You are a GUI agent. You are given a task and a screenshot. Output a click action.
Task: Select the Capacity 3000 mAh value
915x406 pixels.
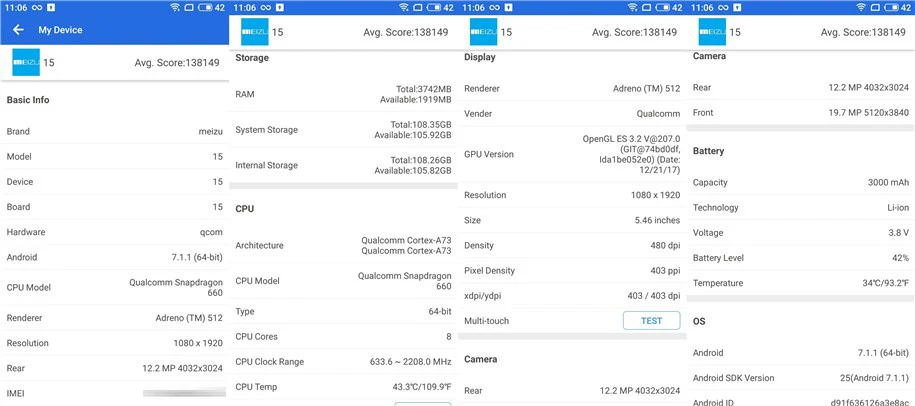click(889, 183)
